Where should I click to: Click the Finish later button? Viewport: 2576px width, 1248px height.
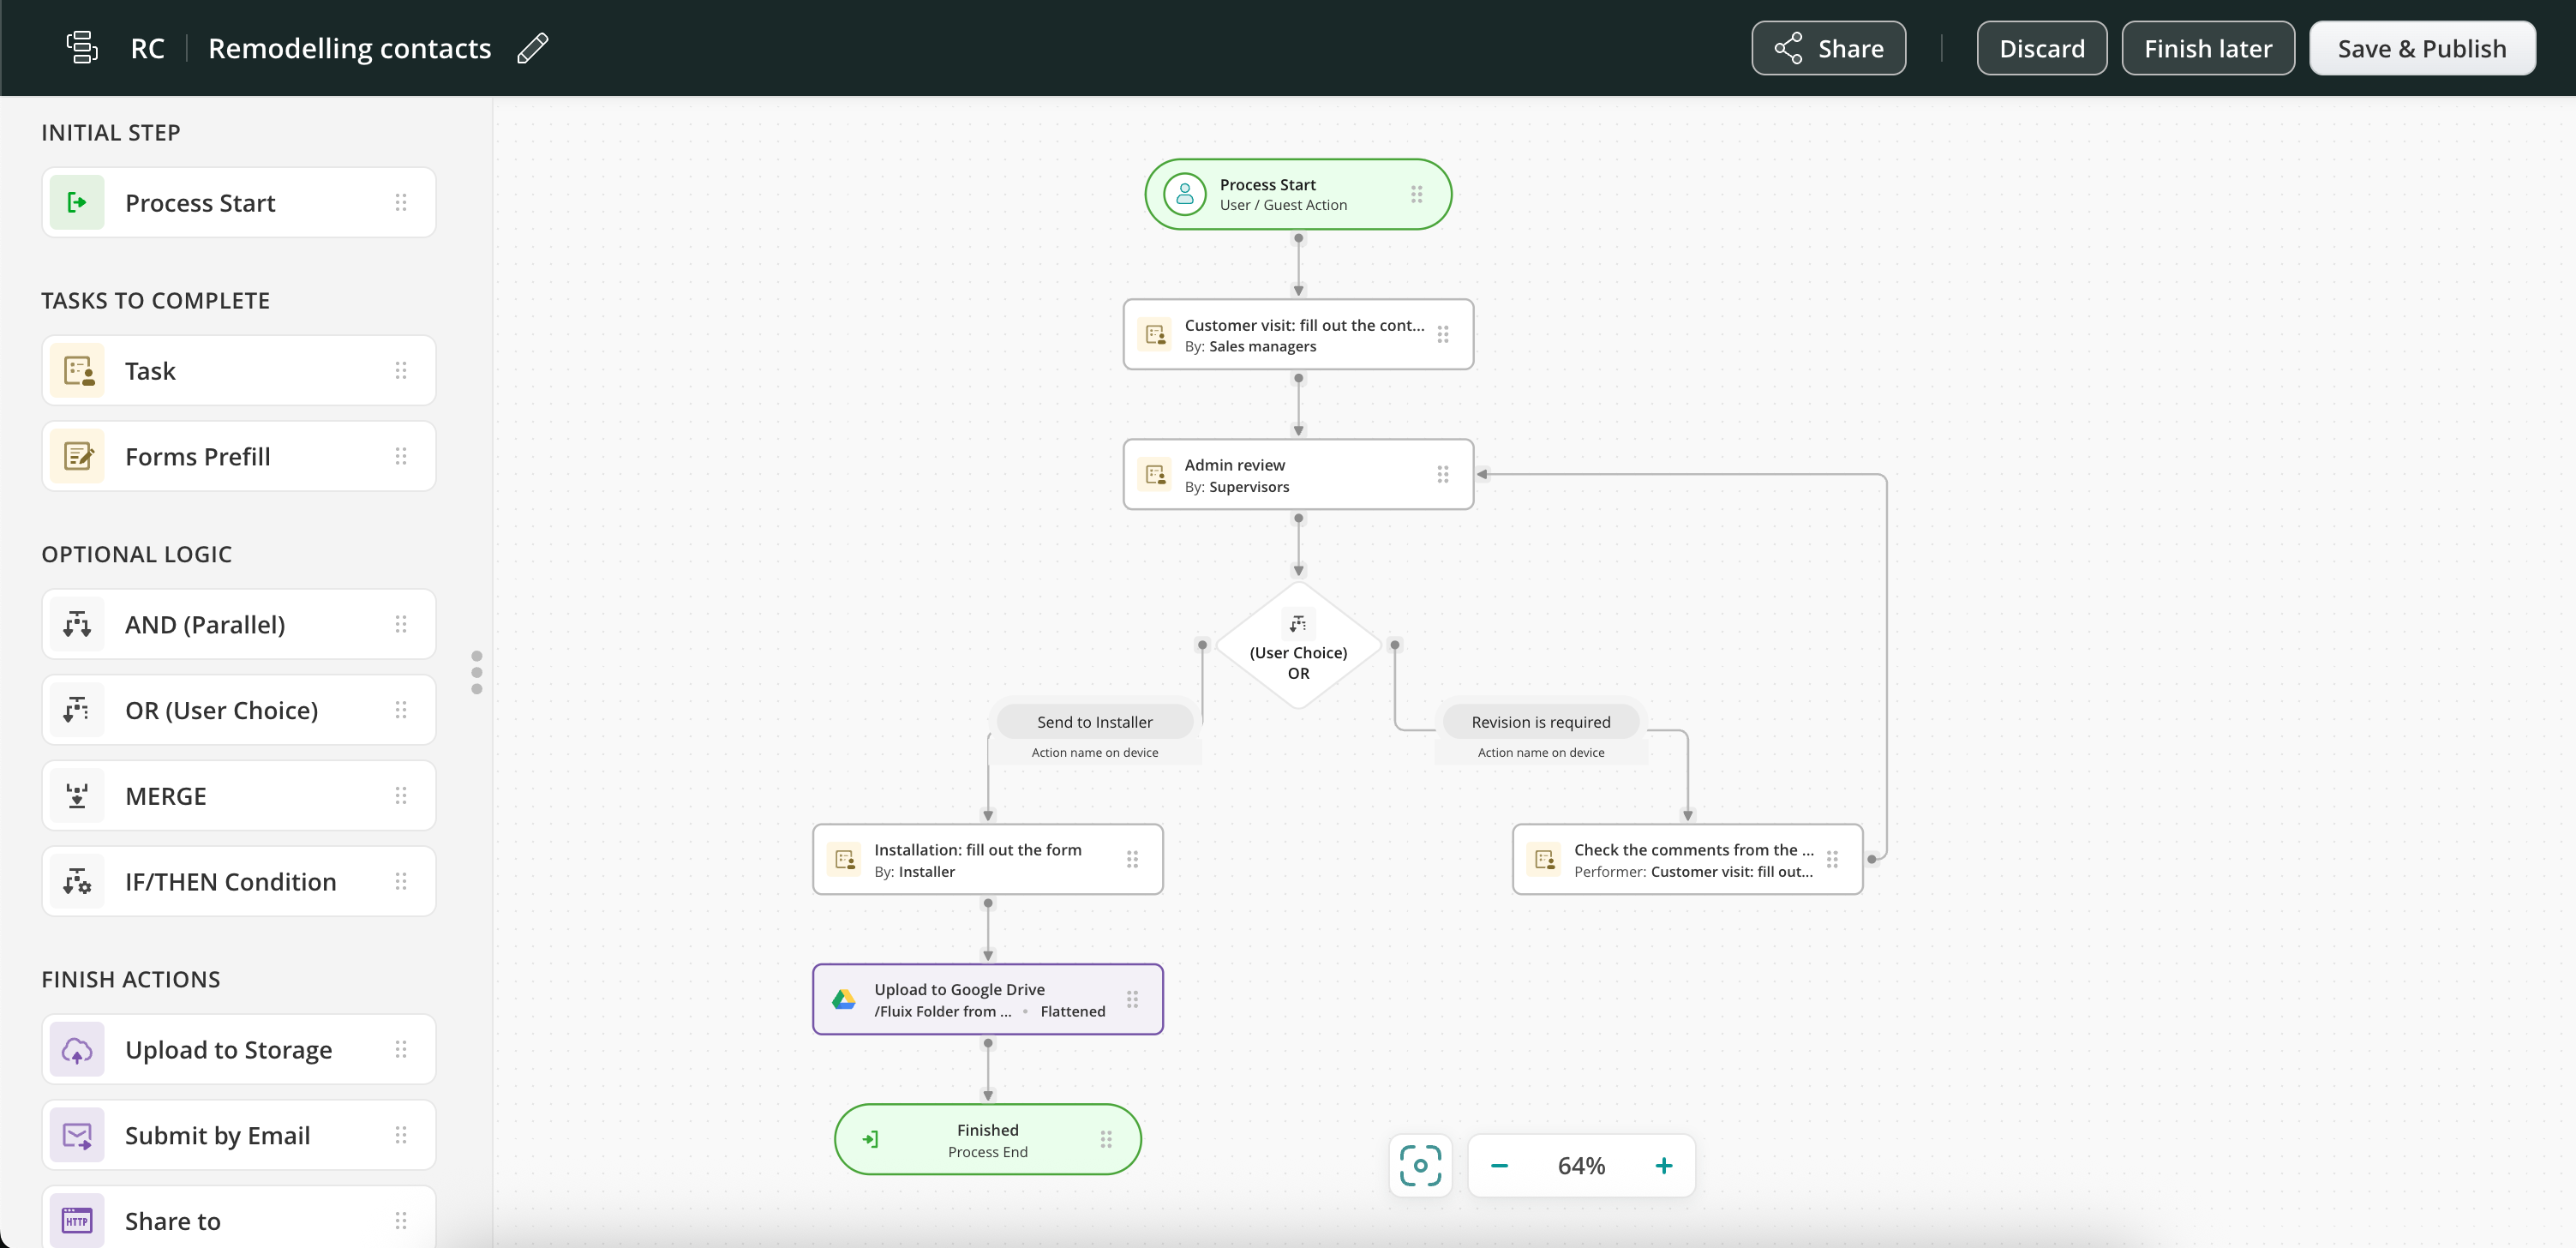click(x=2207, y=48)
